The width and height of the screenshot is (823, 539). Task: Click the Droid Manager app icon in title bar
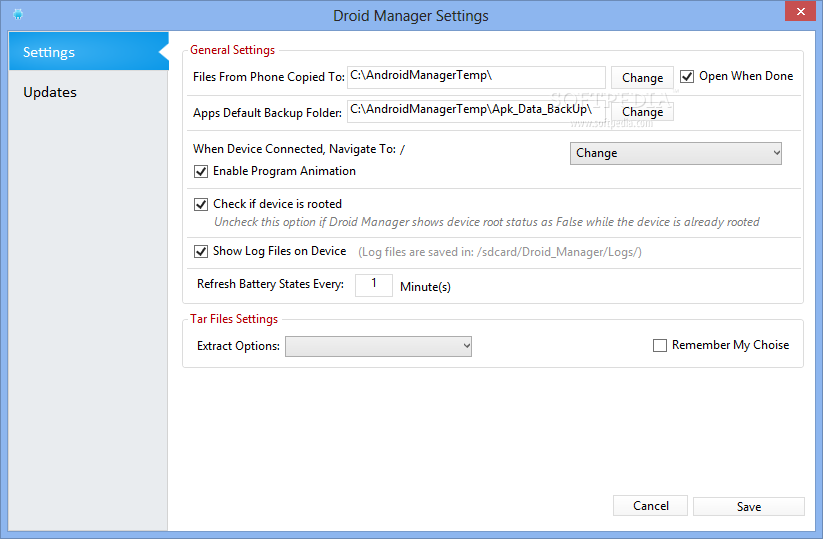[18, 14]
